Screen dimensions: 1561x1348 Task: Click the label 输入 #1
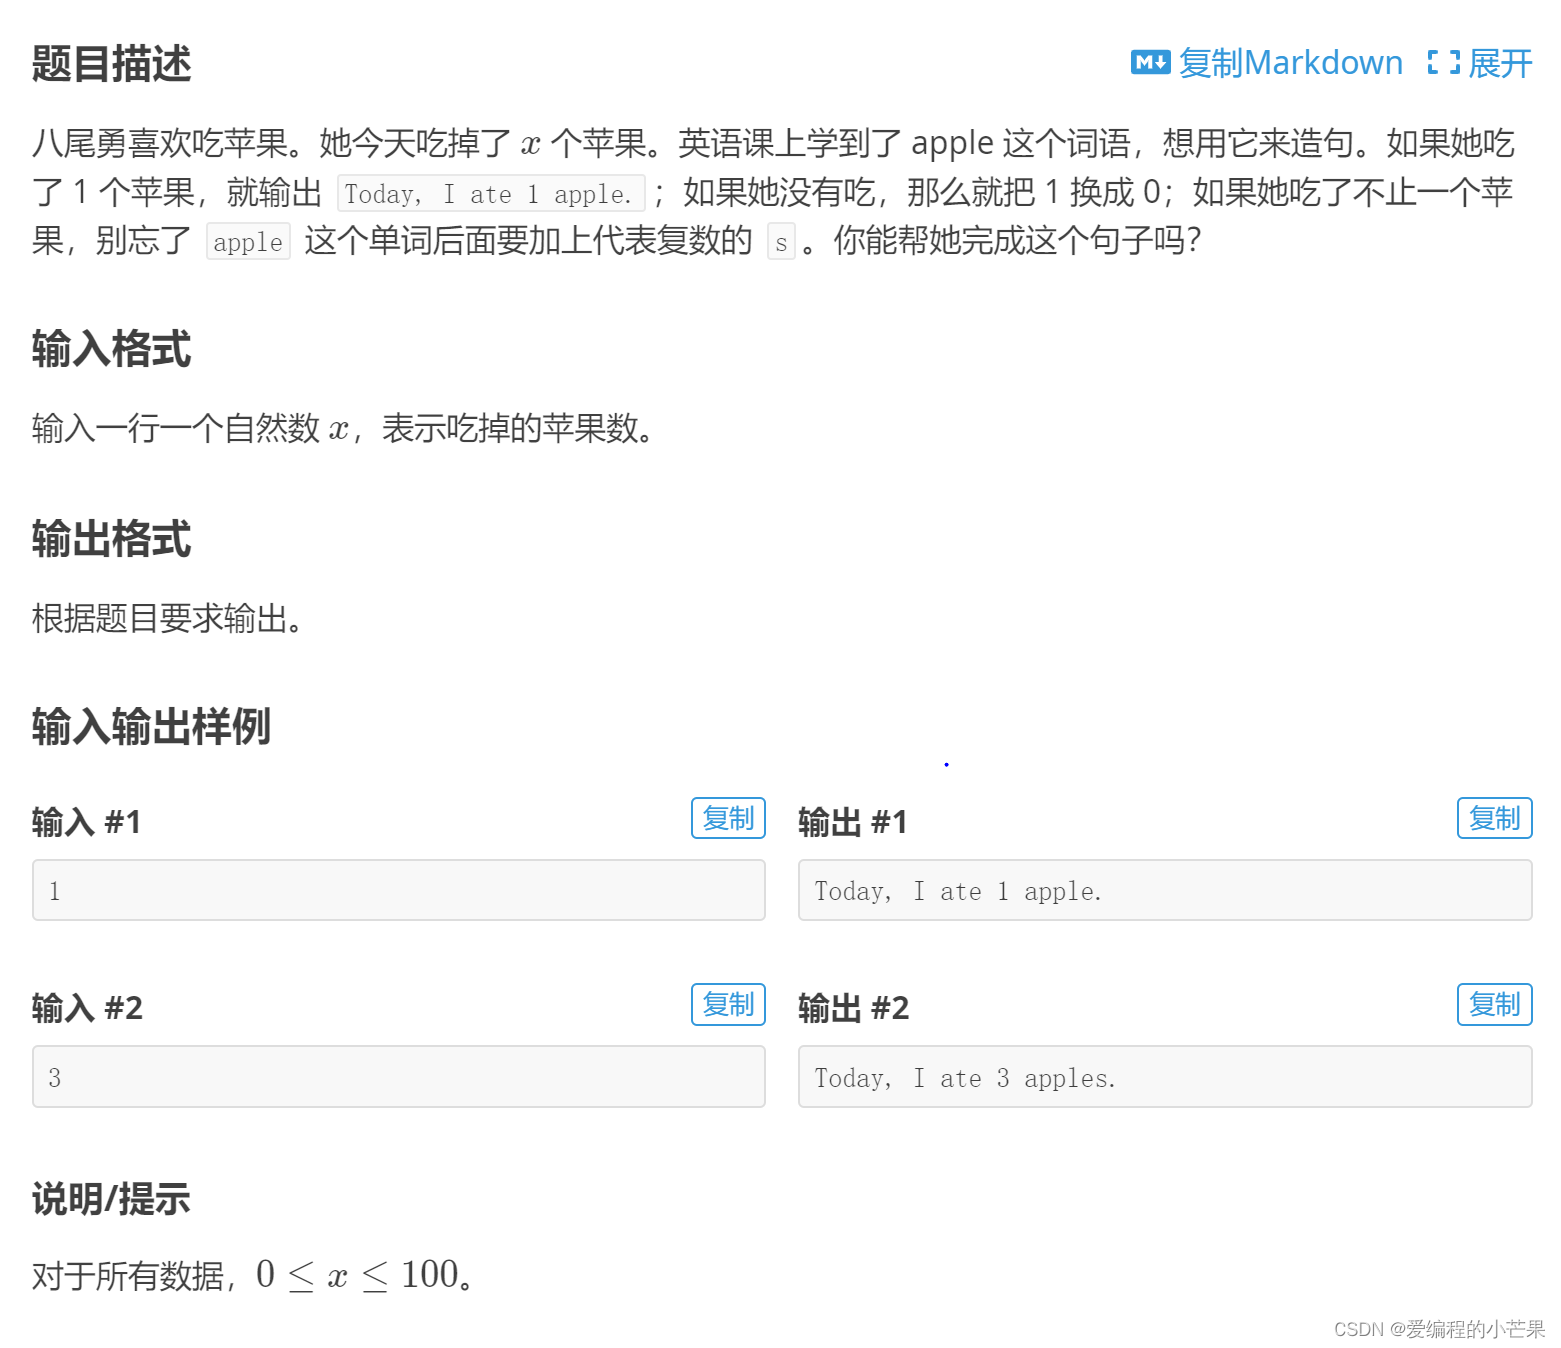click(86, 822)
